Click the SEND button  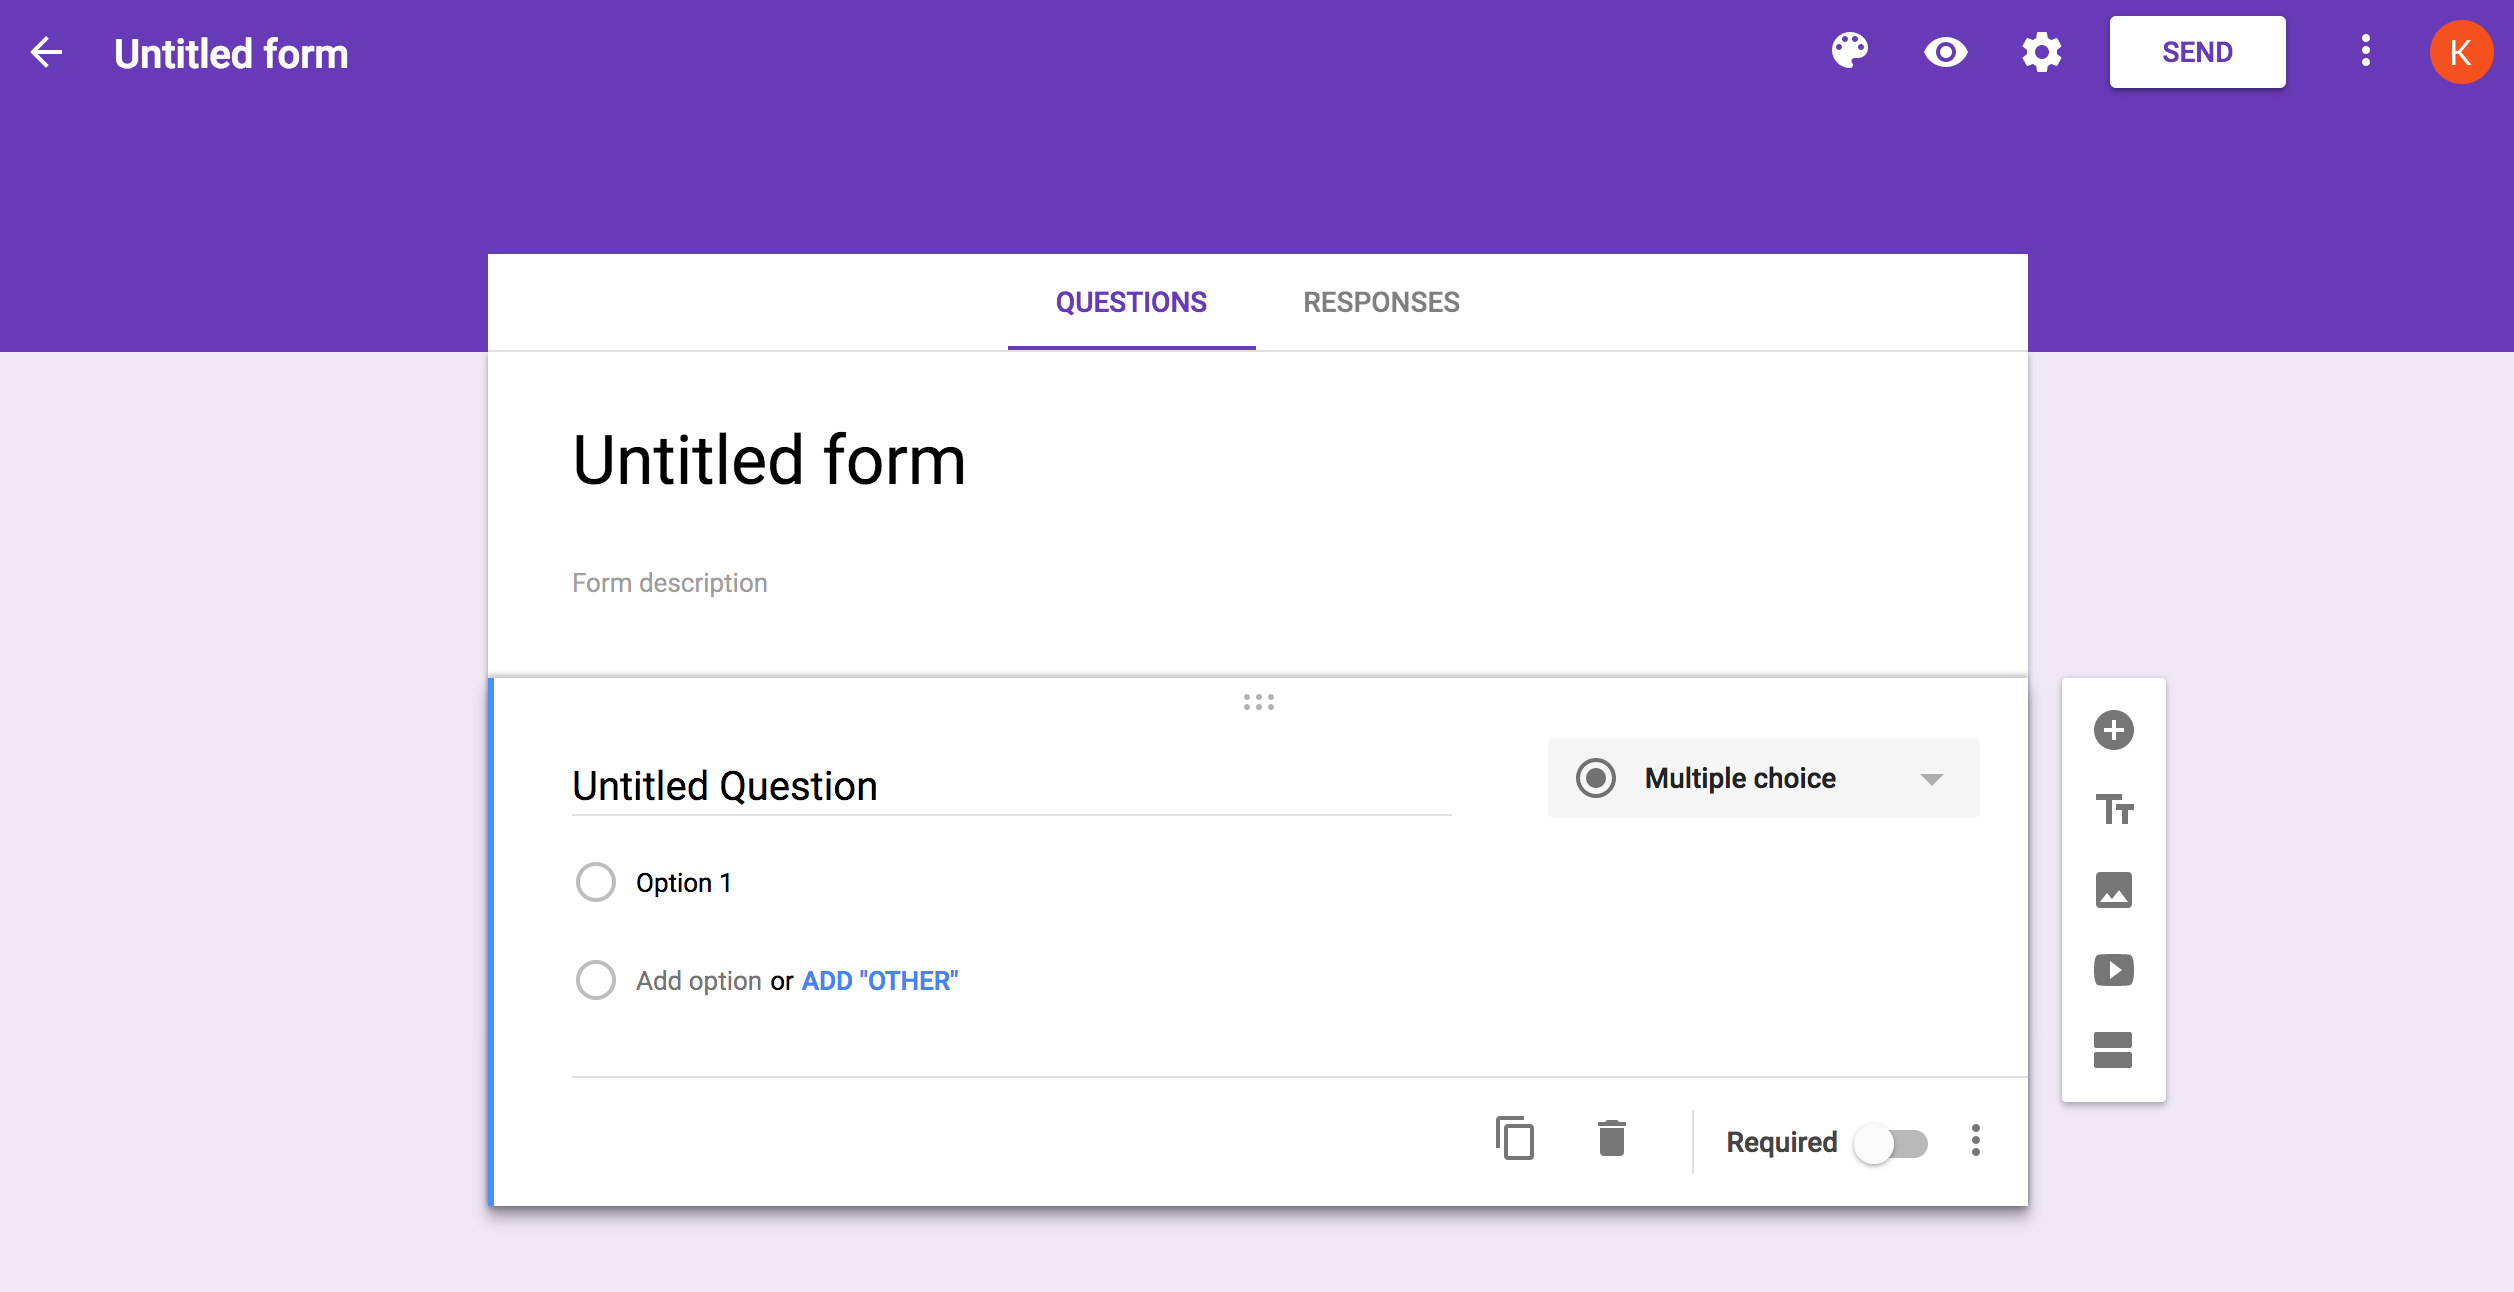tap(2197, 52)
